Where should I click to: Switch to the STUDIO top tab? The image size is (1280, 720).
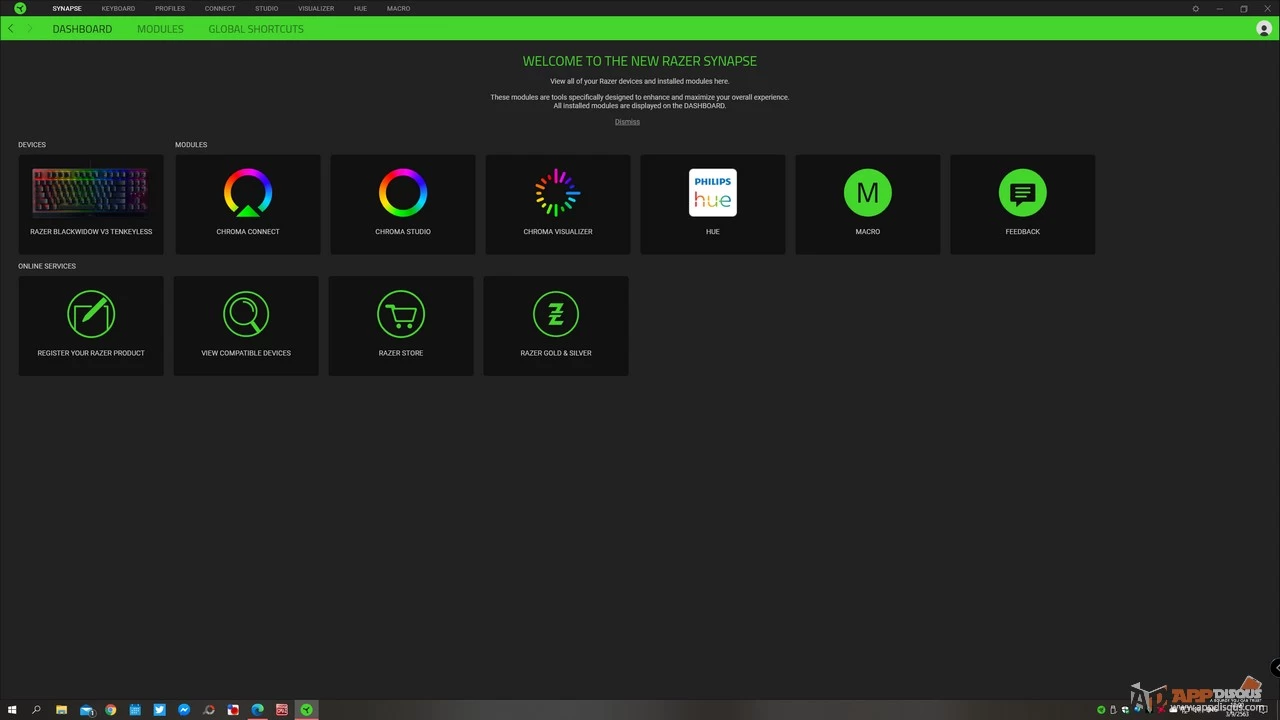tap(266, 8)
